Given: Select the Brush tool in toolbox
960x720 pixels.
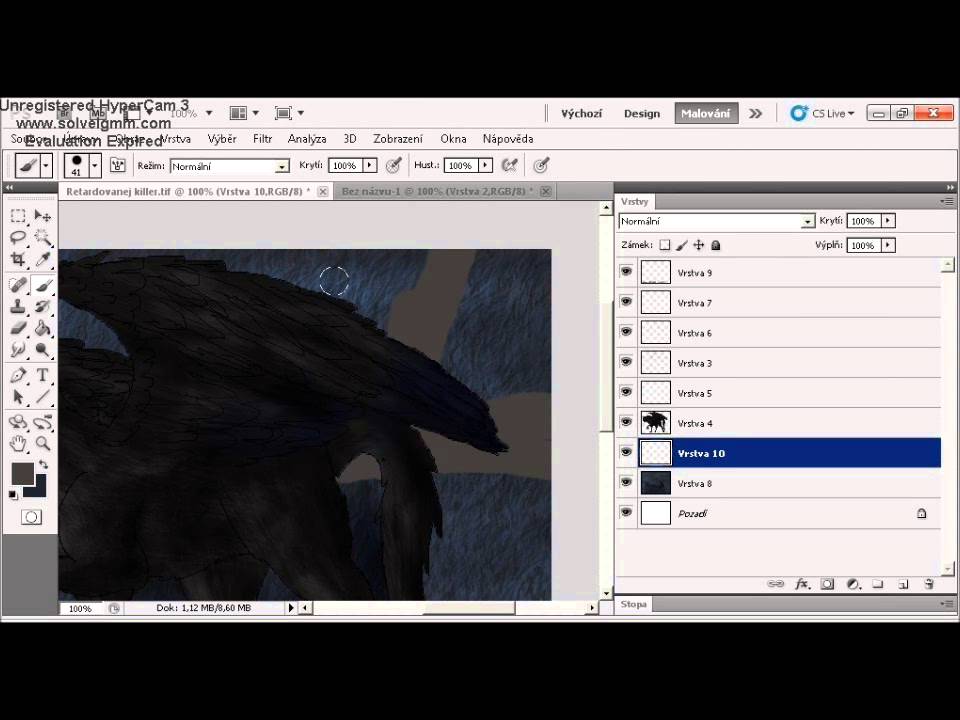Looking at the screenshot, I should [x=42, y=285].
